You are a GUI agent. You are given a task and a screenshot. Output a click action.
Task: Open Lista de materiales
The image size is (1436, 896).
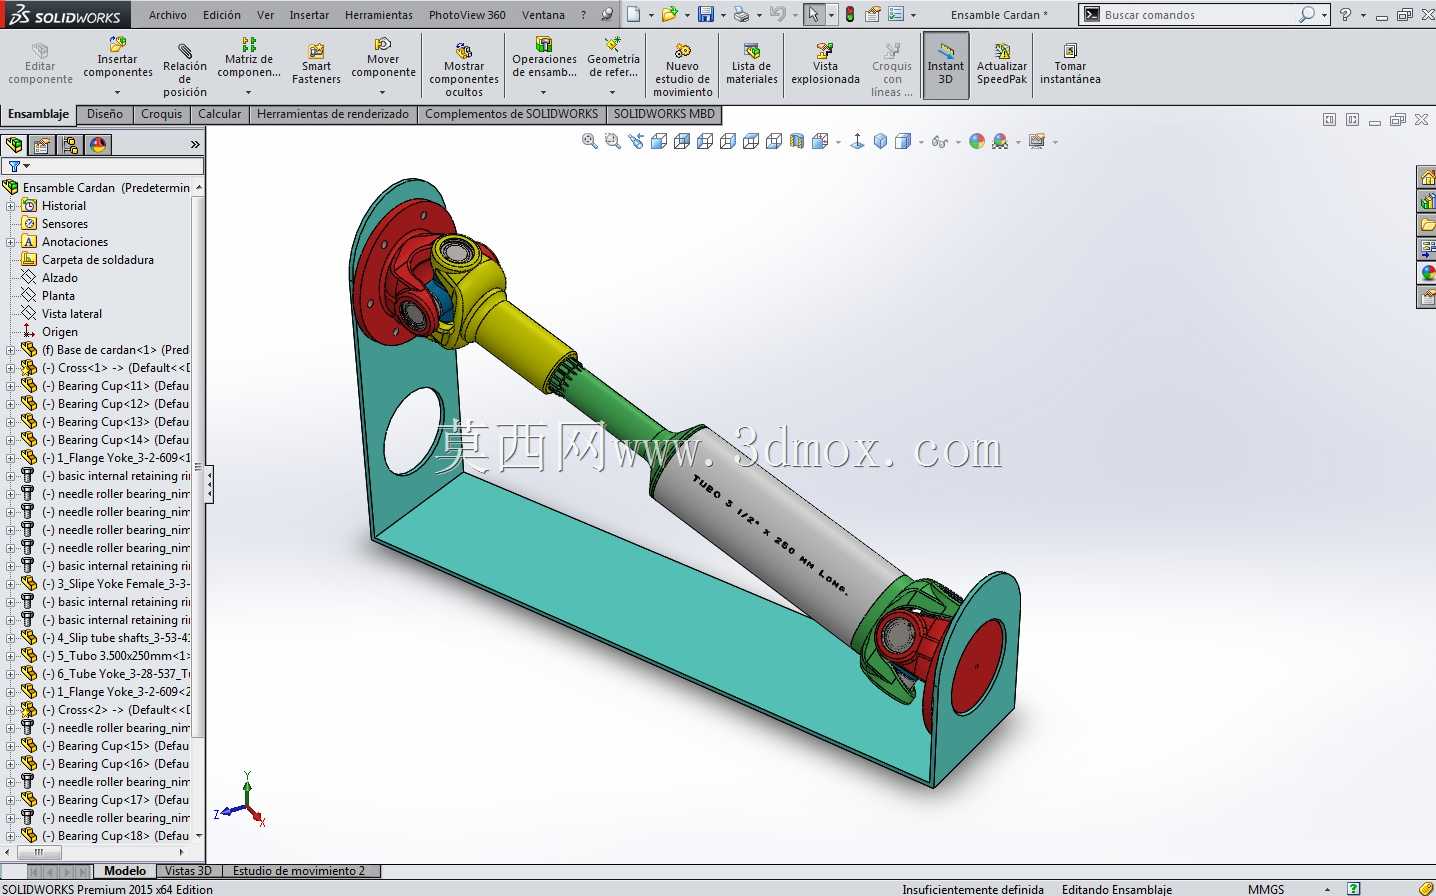752,65
